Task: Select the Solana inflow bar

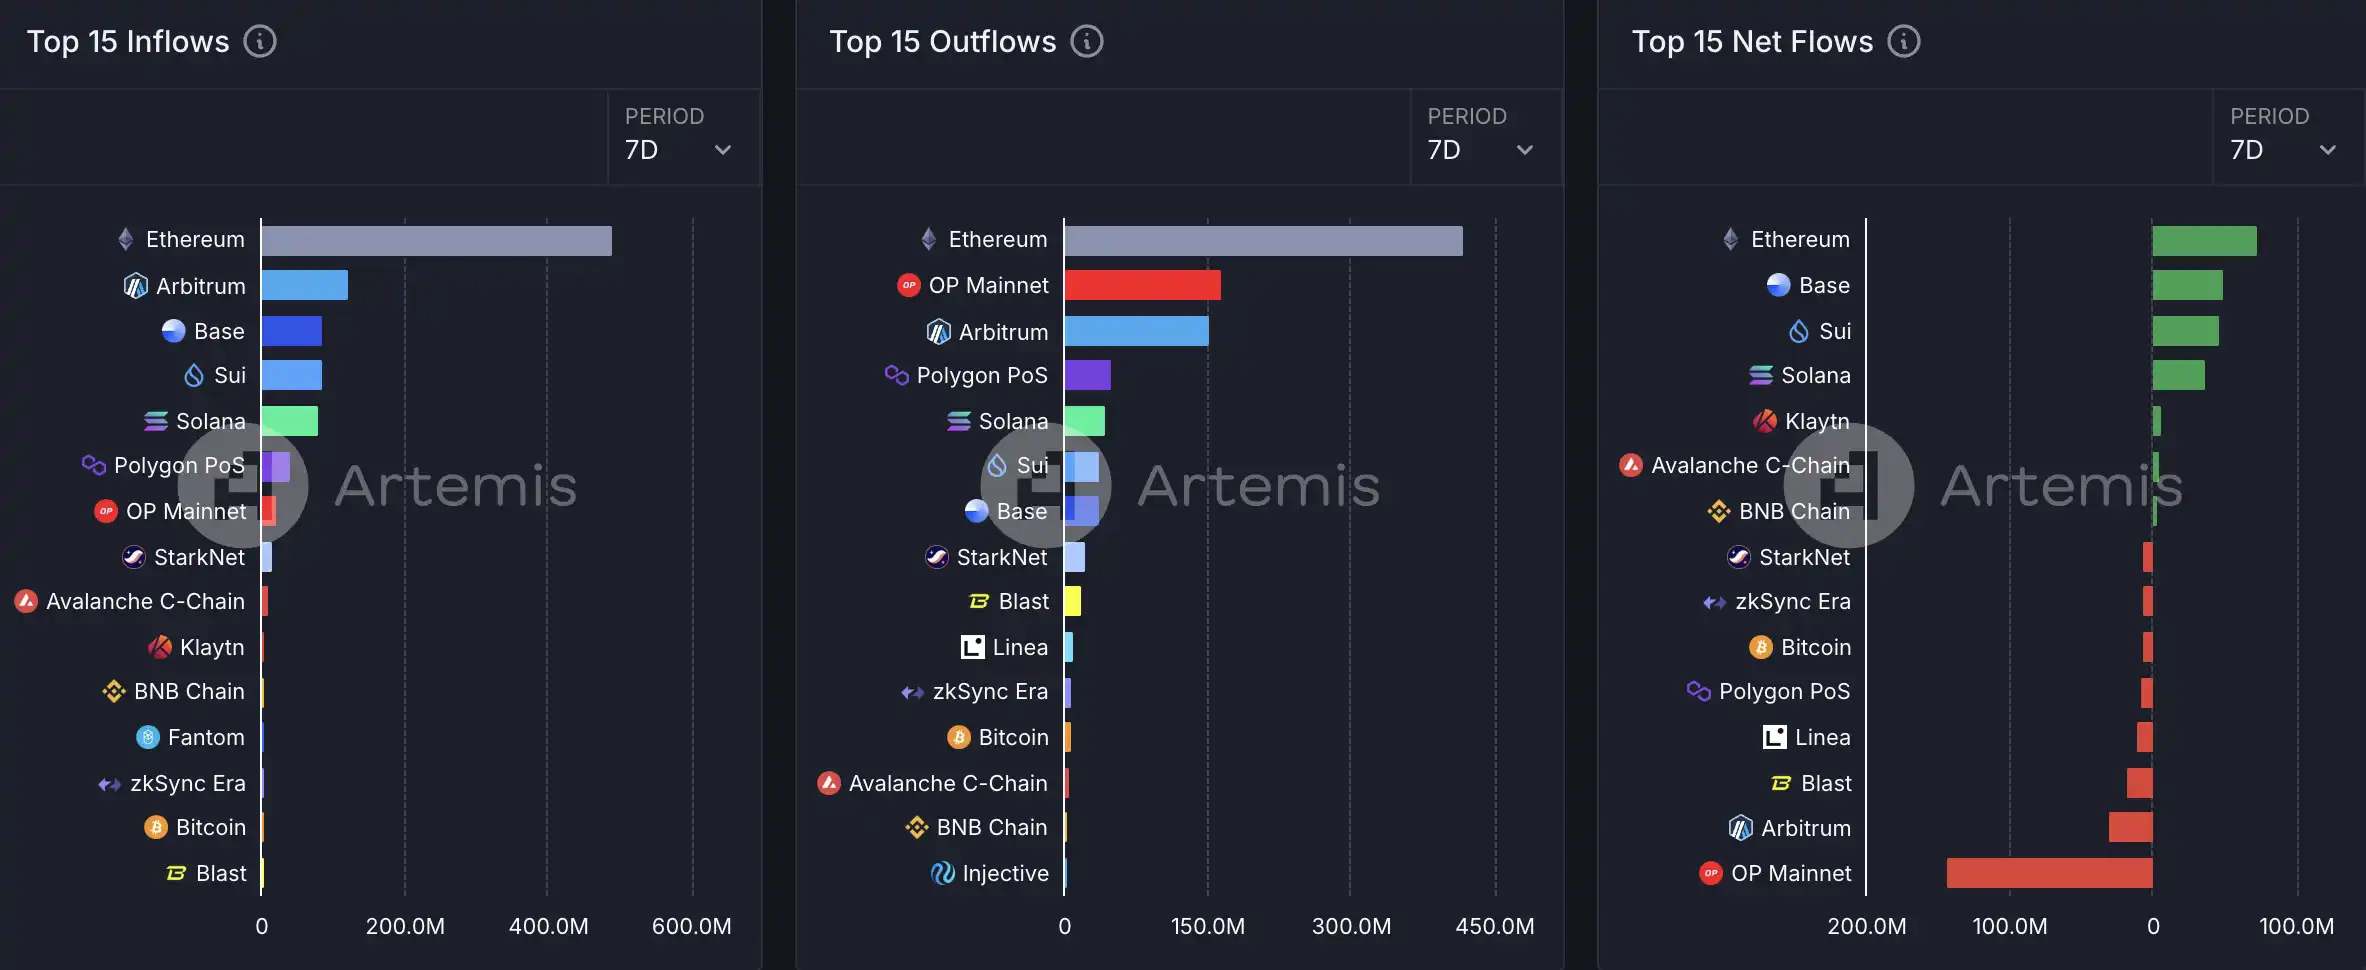Action: pyautogui.click(x=290, y=421)
